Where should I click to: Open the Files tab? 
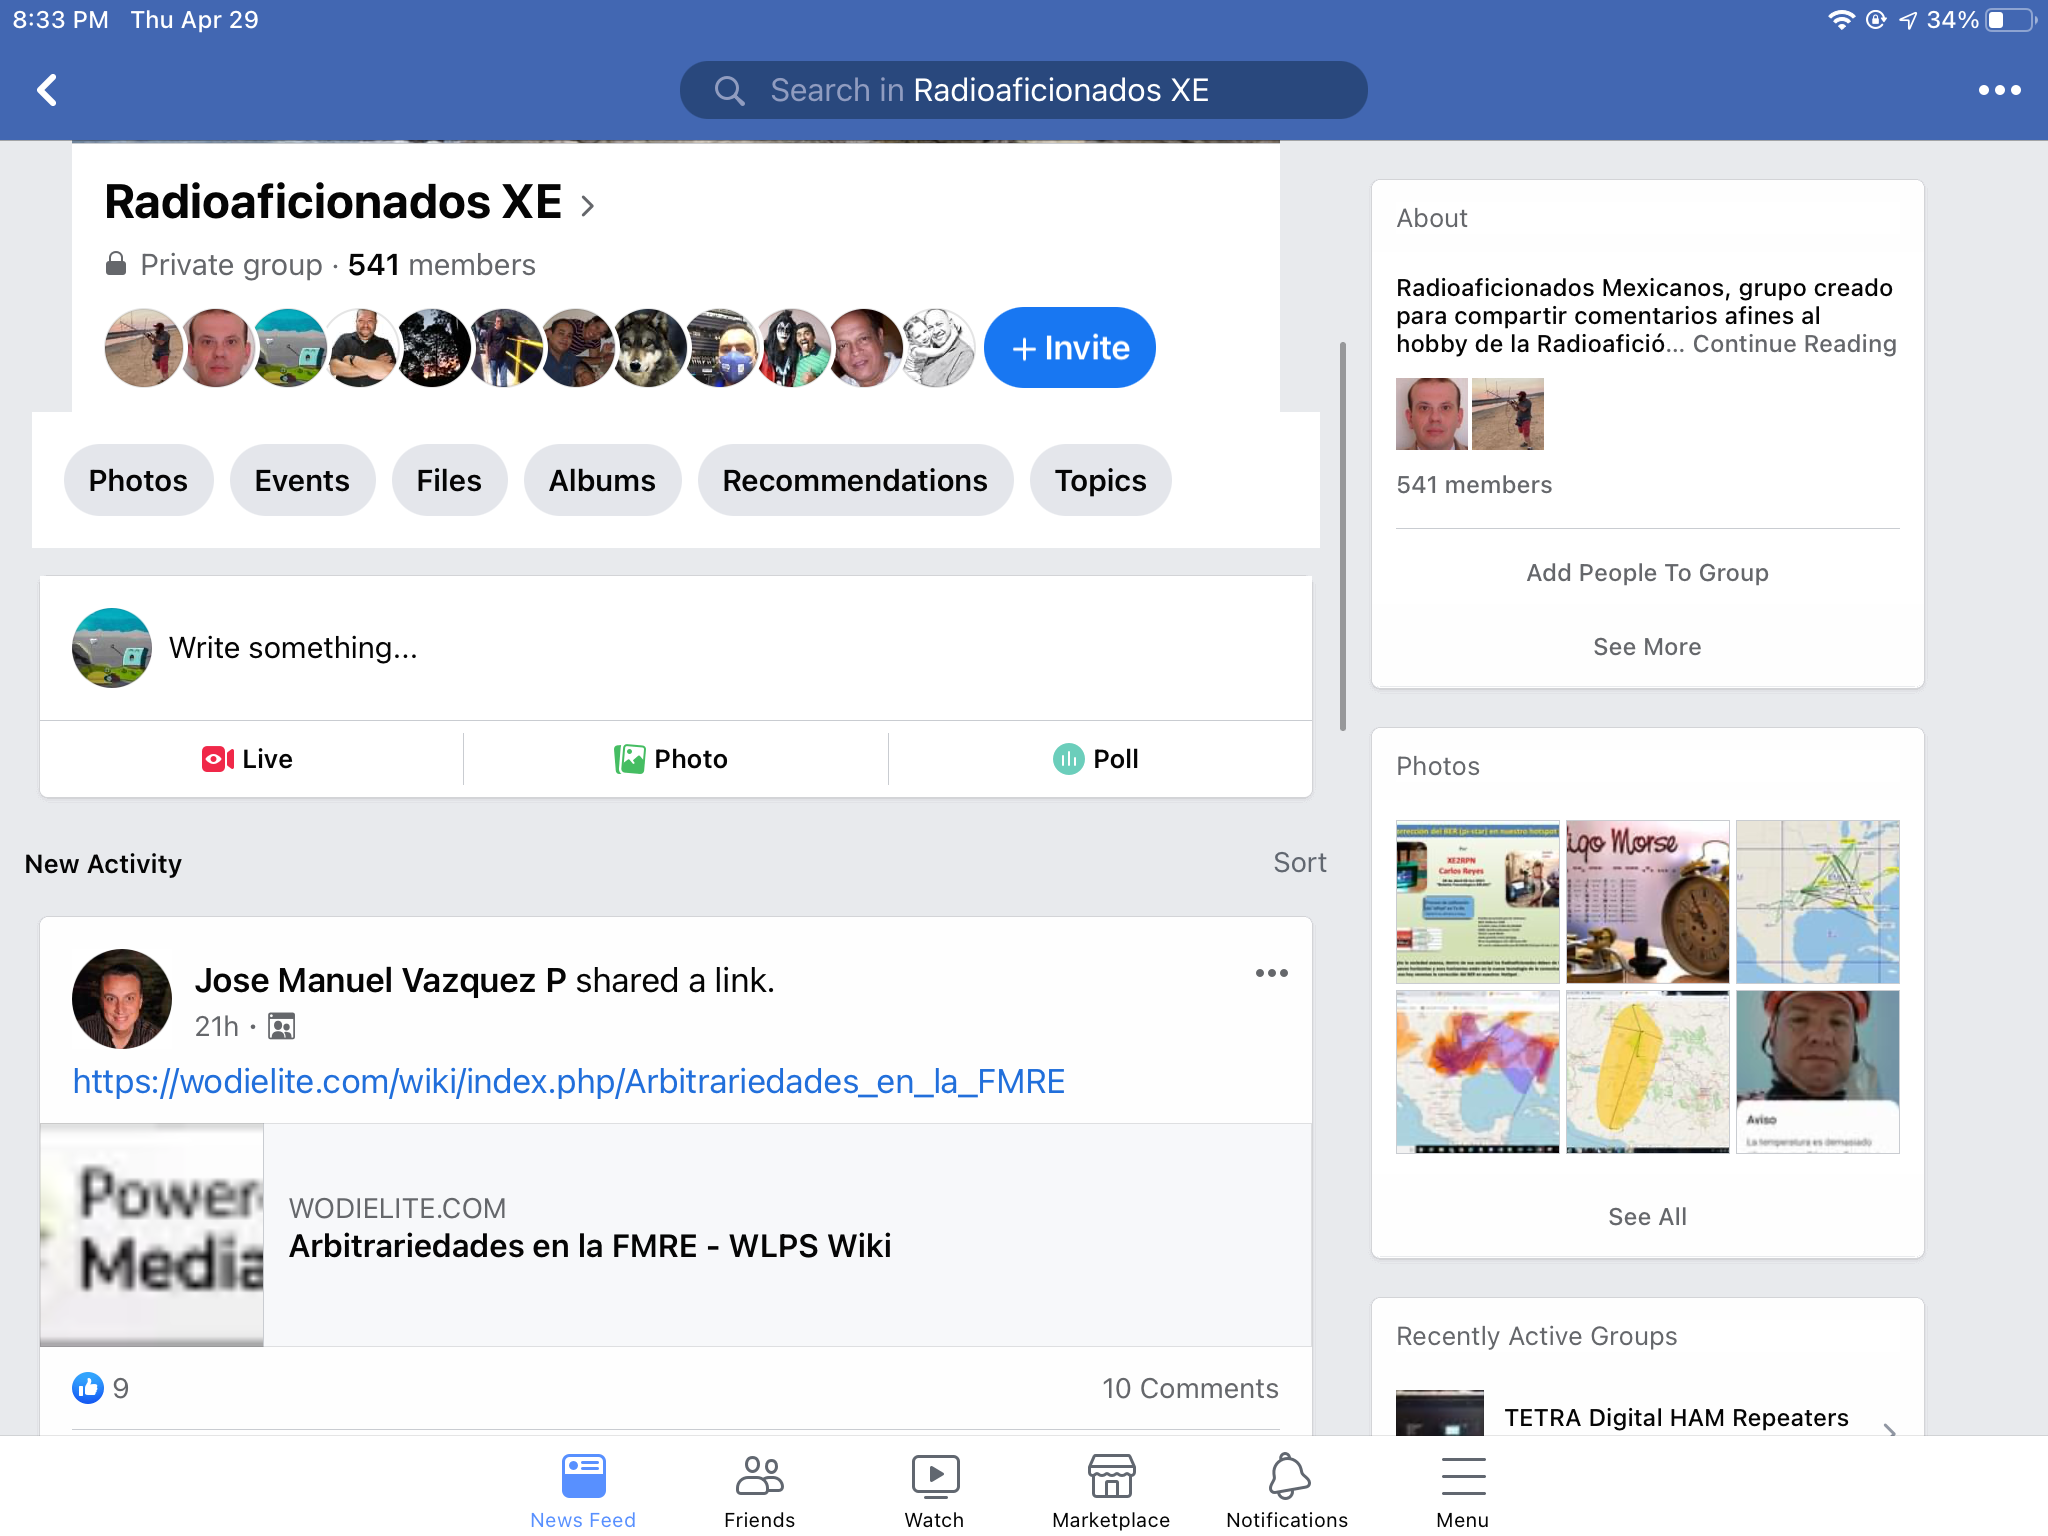tap(449, 480)
